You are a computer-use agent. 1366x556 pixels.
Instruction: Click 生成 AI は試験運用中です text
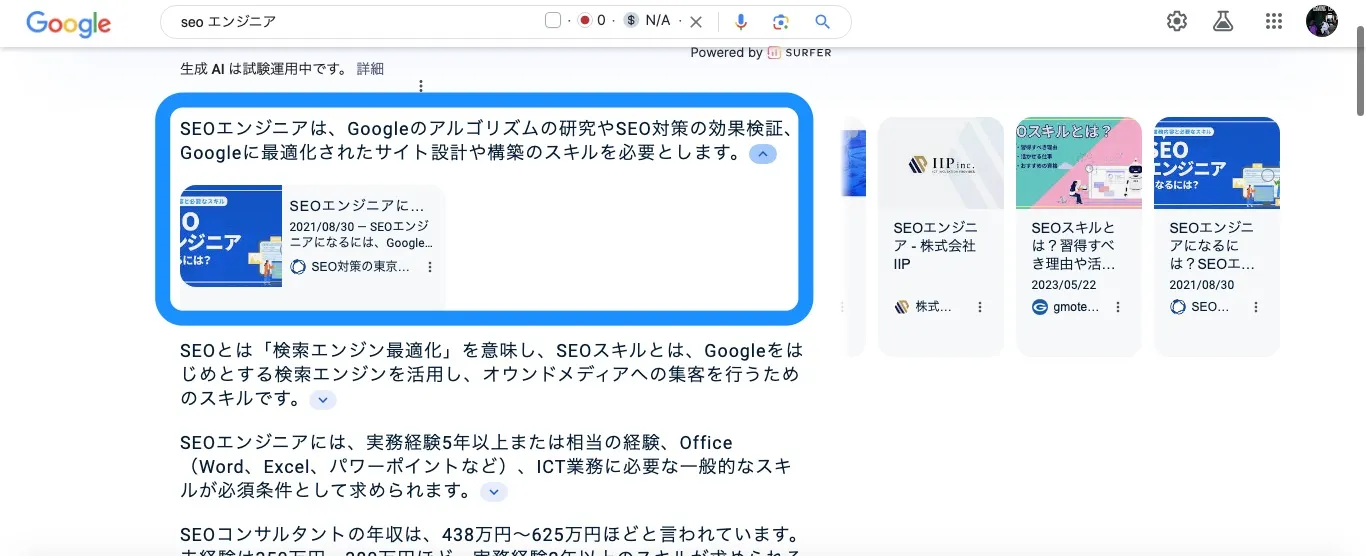pyautogui.click(x=264, y=69)
